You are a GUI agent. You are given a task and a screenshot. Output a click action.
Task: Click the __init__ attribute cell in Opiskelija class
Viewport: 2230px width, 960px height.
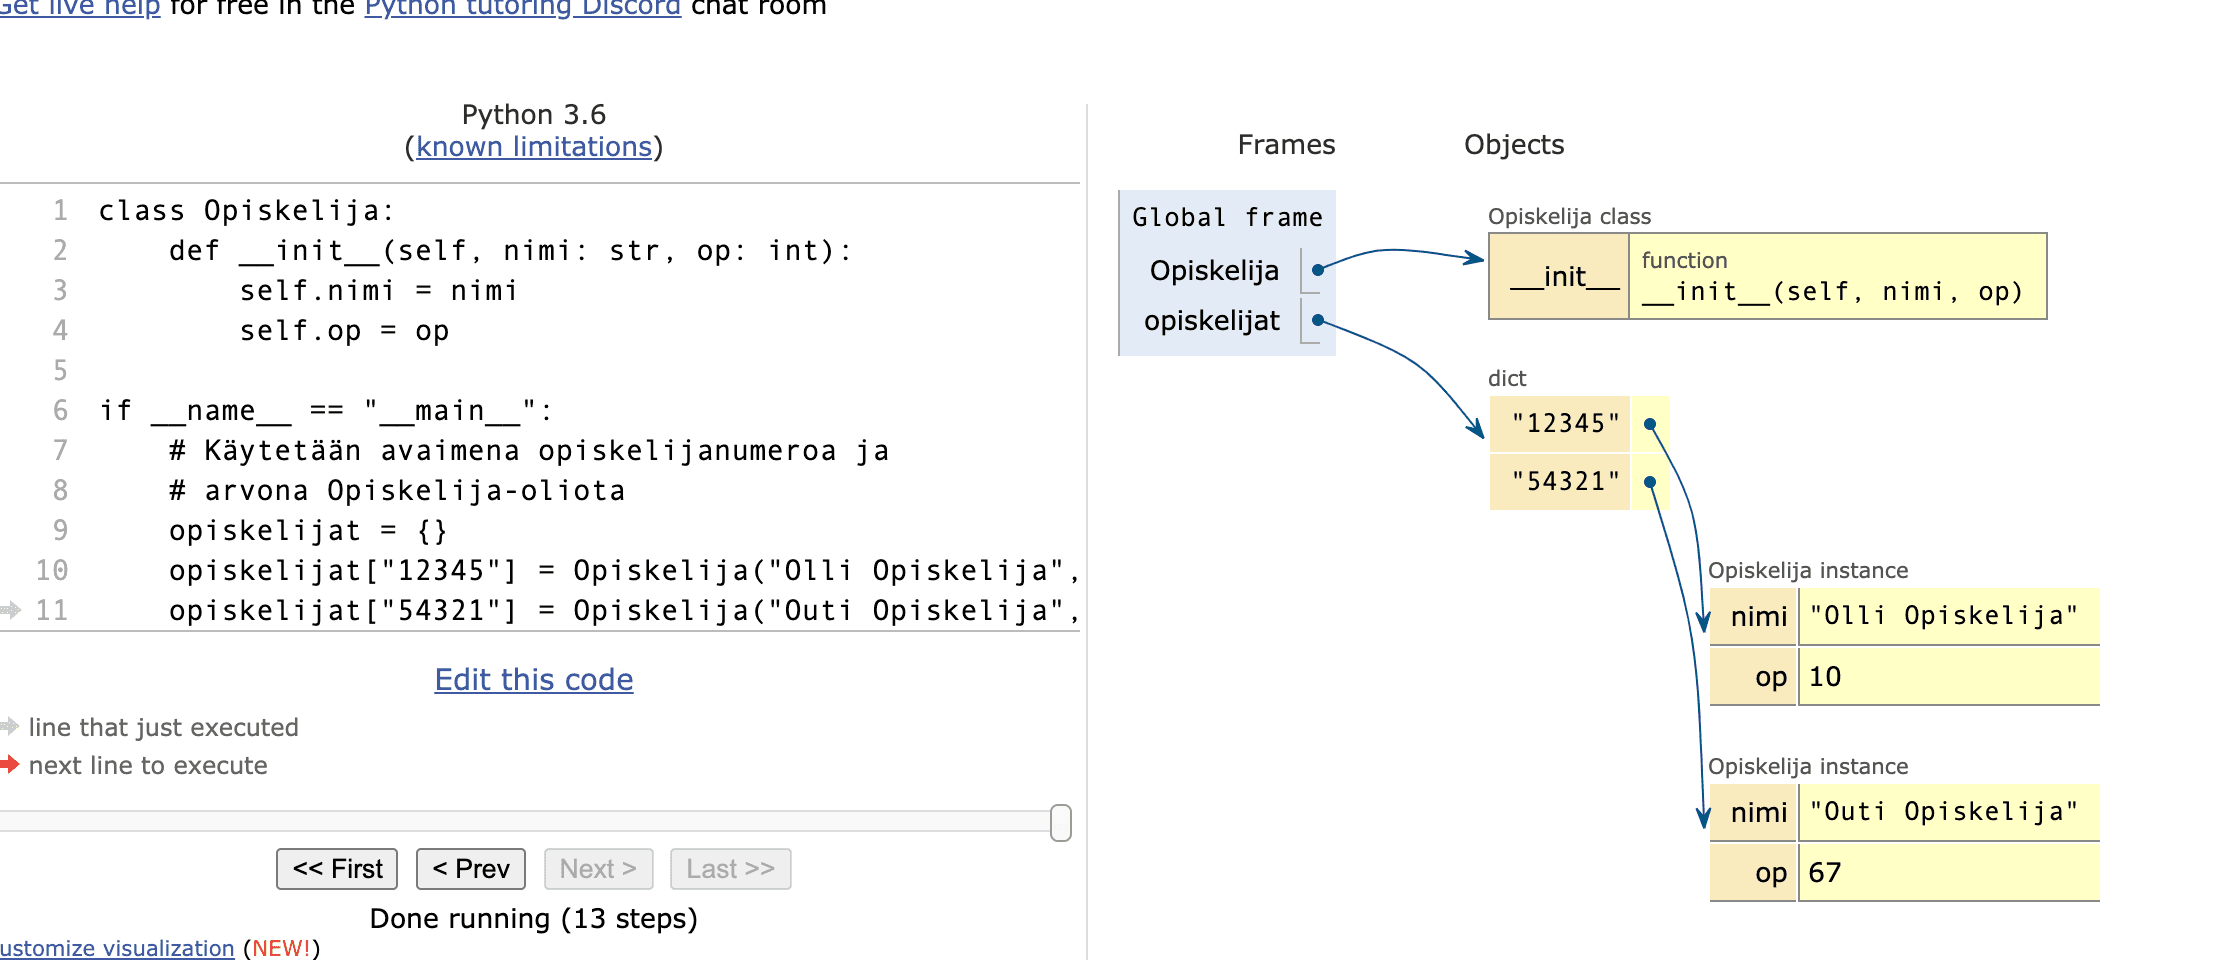(1563, 277)
